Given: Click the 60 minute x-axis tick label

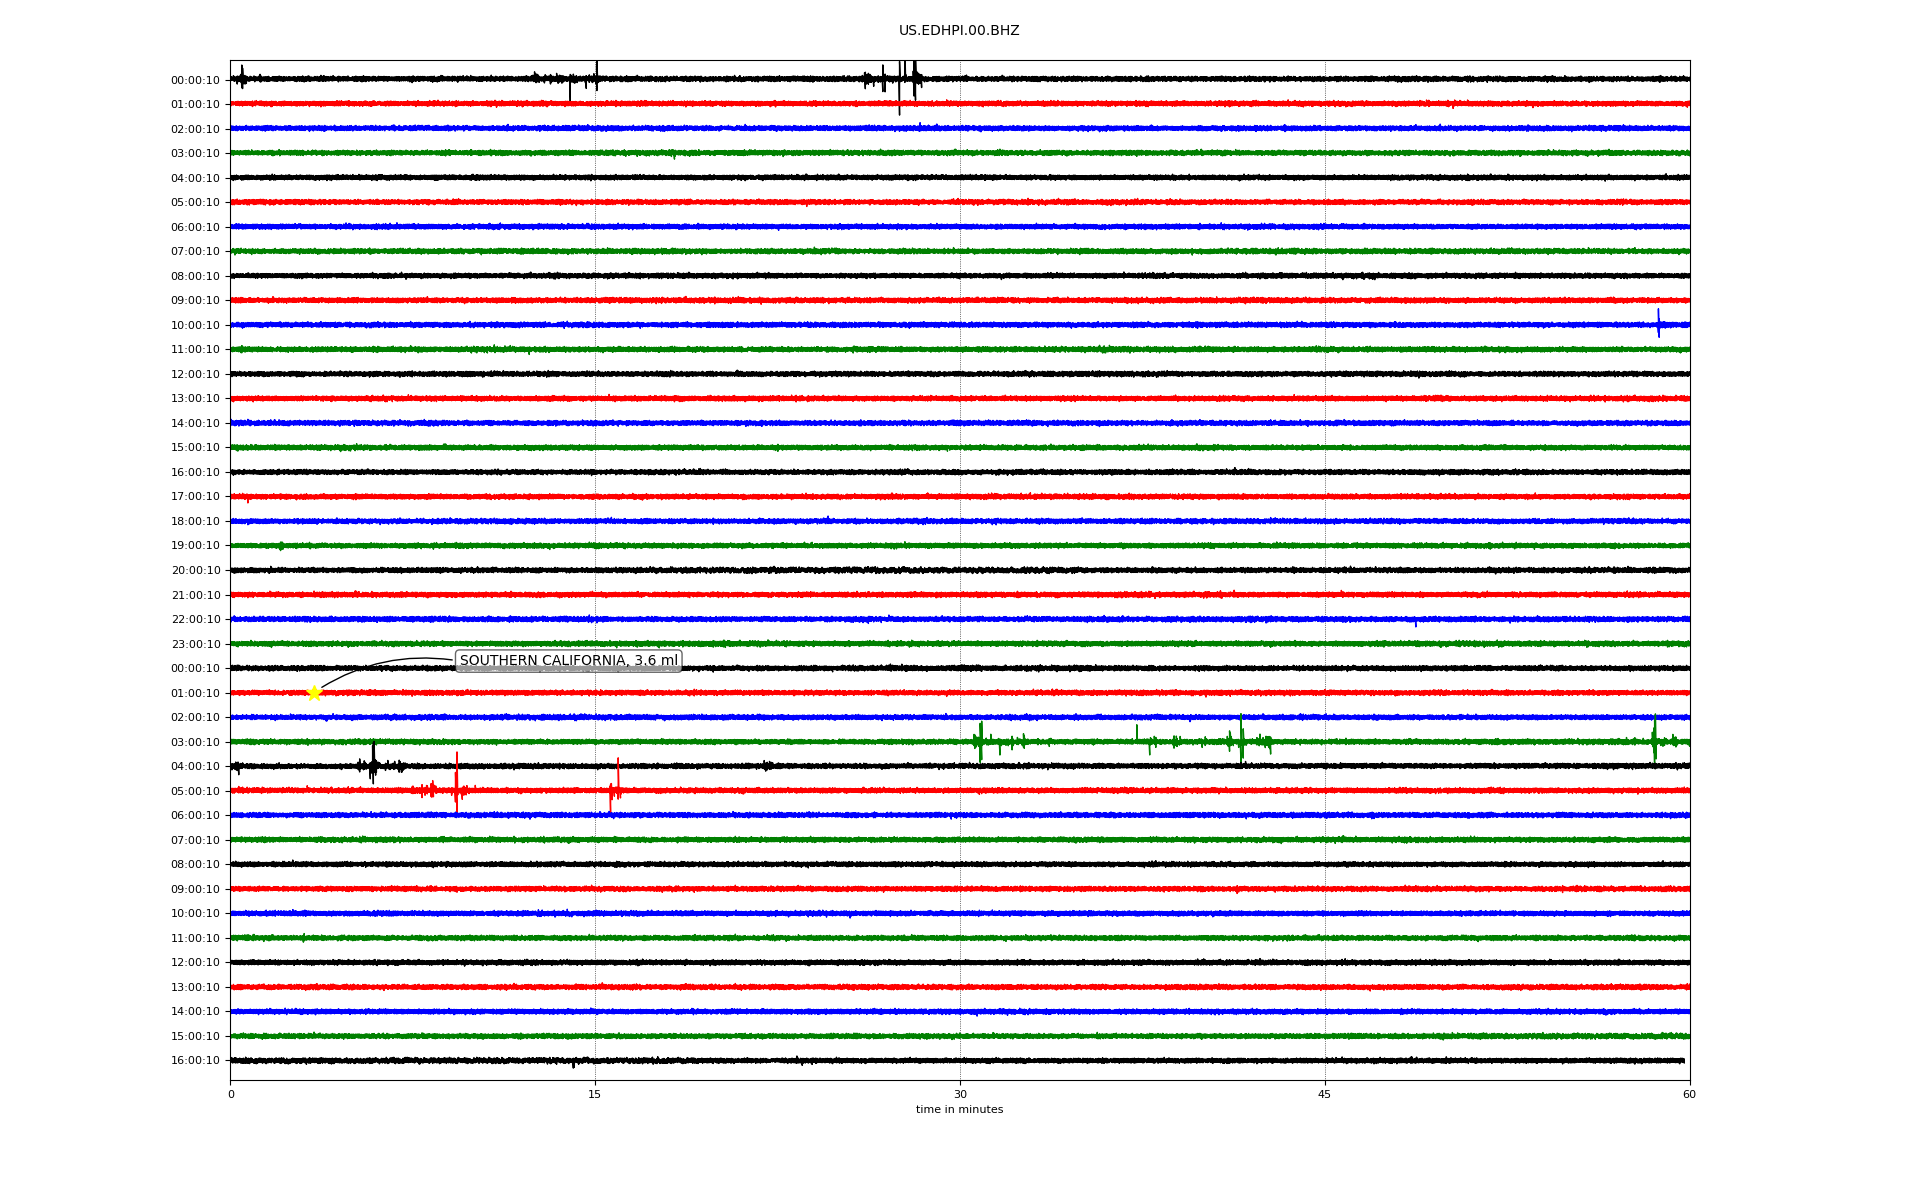Looking at the screenshot, I should 1688,1094.
